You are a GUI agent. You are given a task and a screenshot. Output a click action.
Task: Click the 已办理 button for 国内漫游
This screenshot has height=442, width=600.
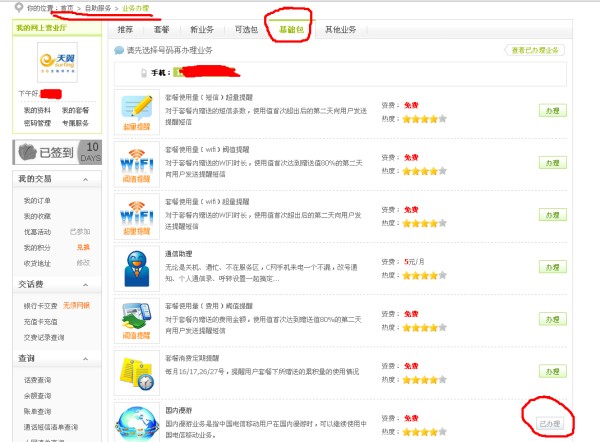click(x=550, y=424)
